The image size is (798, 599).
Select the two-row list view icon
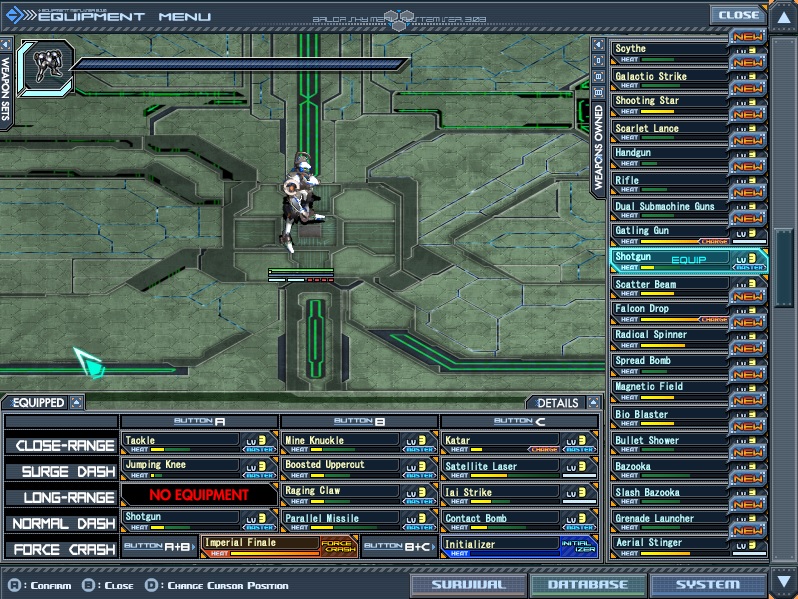pyautogui.click(x=598, y=77)
